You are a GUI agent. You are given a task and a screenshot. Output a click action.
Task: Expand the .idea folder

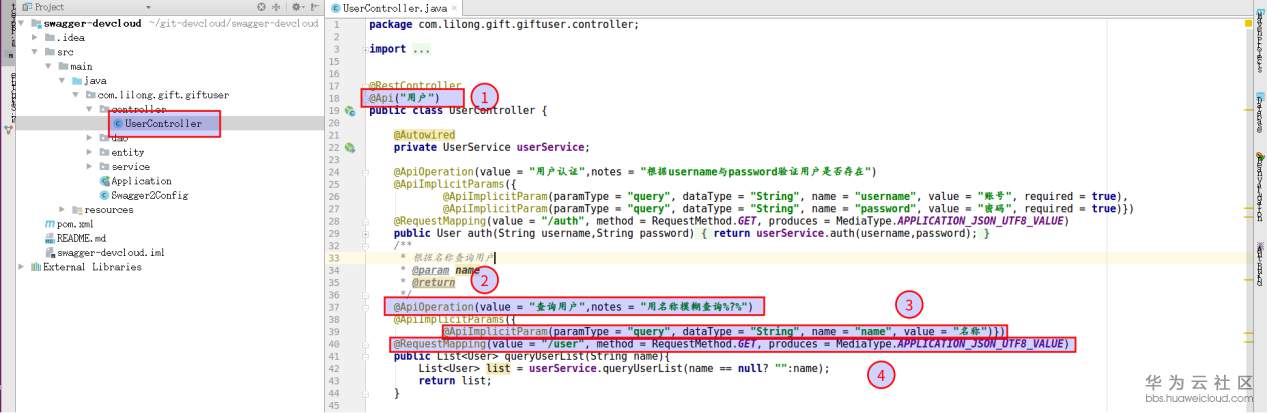[35, 38]
